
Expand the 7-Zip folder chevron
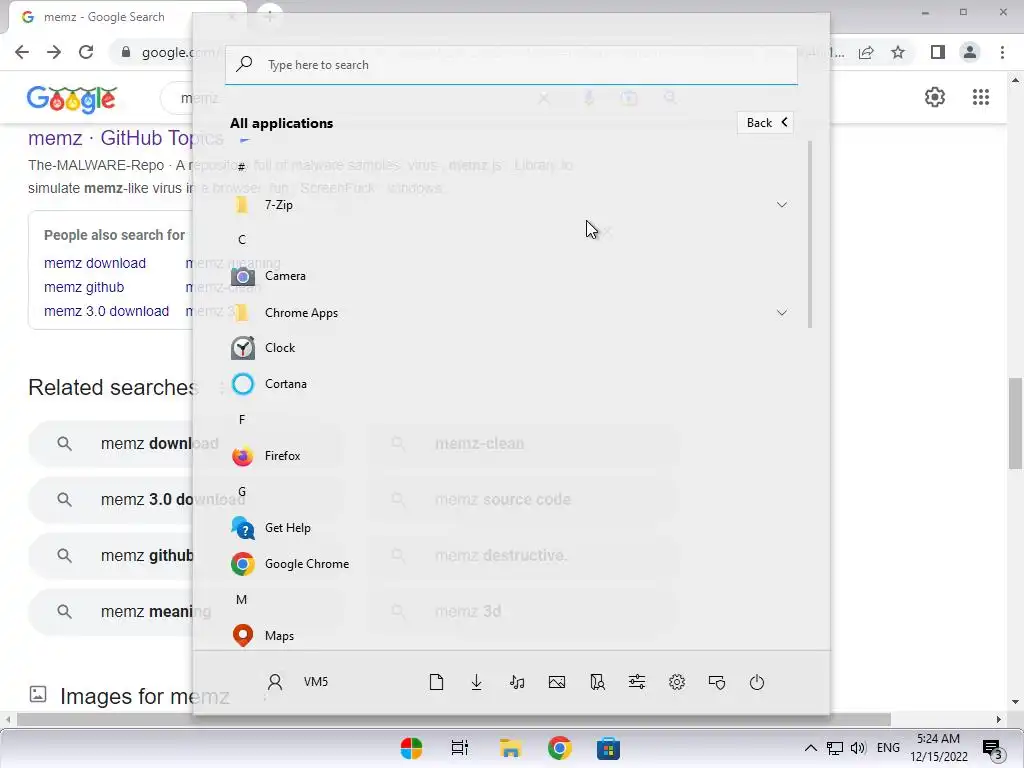tap(782, 205)
